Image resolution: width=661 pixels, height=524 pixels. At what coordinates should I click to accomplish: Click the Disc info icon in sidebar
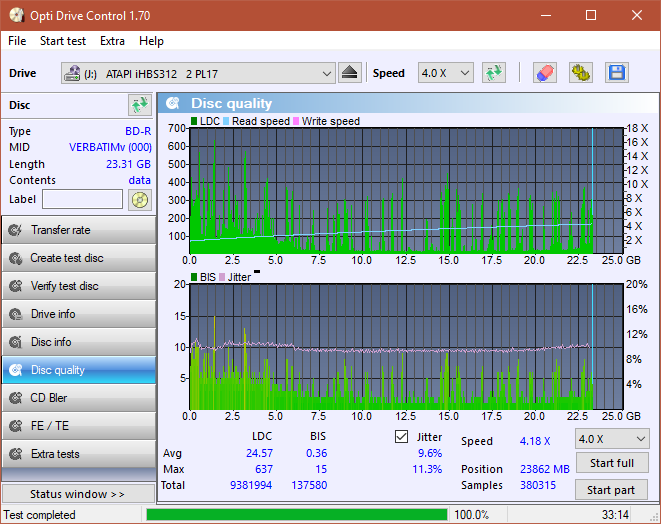[16, 342]
